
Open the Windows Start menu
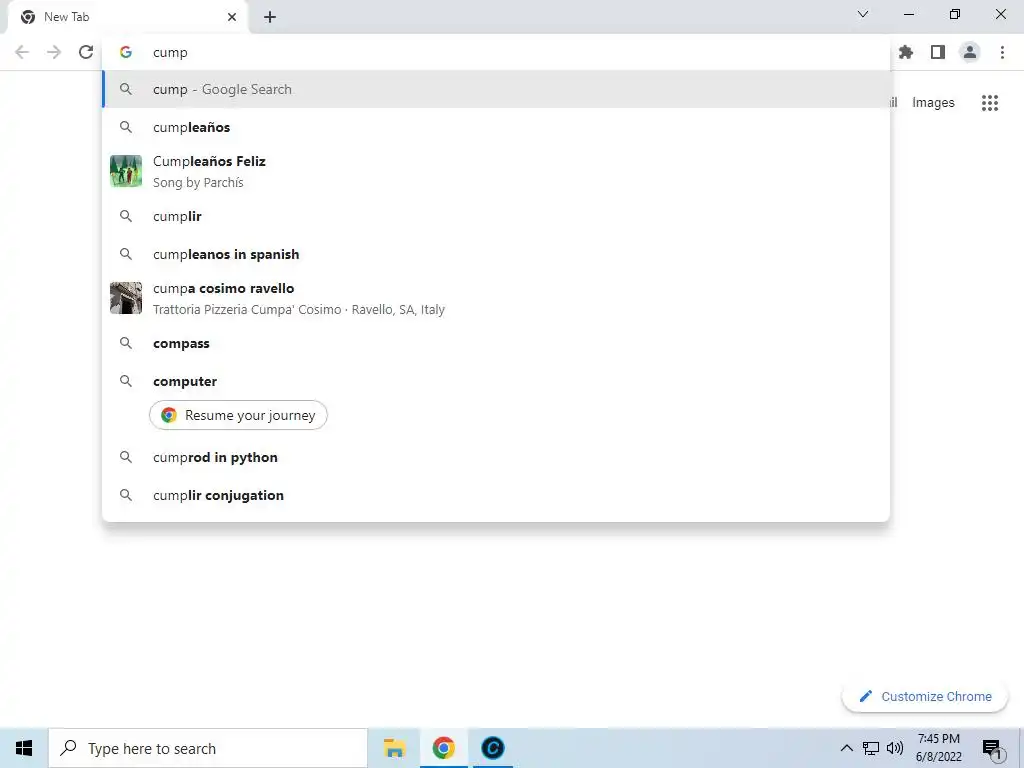24,748
